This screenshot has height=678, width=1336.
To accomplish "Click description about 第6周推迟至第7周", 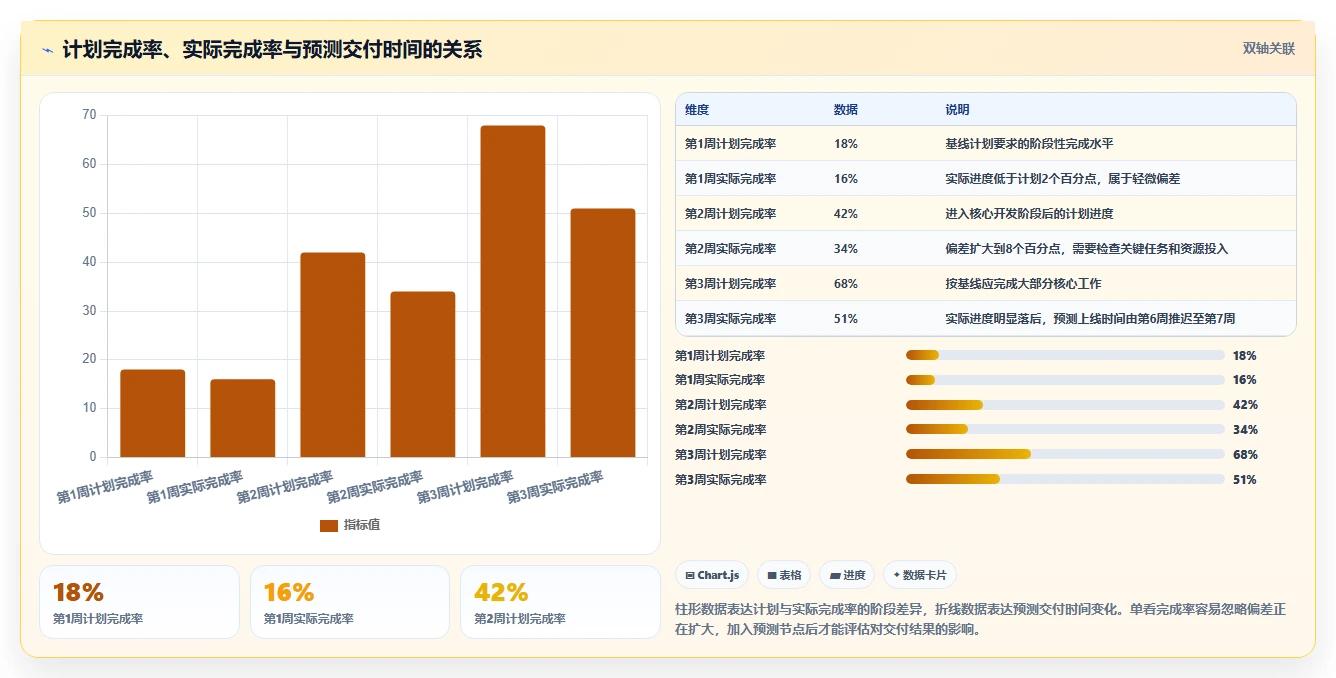I will pyautogui.click(x=1091, y=319).
